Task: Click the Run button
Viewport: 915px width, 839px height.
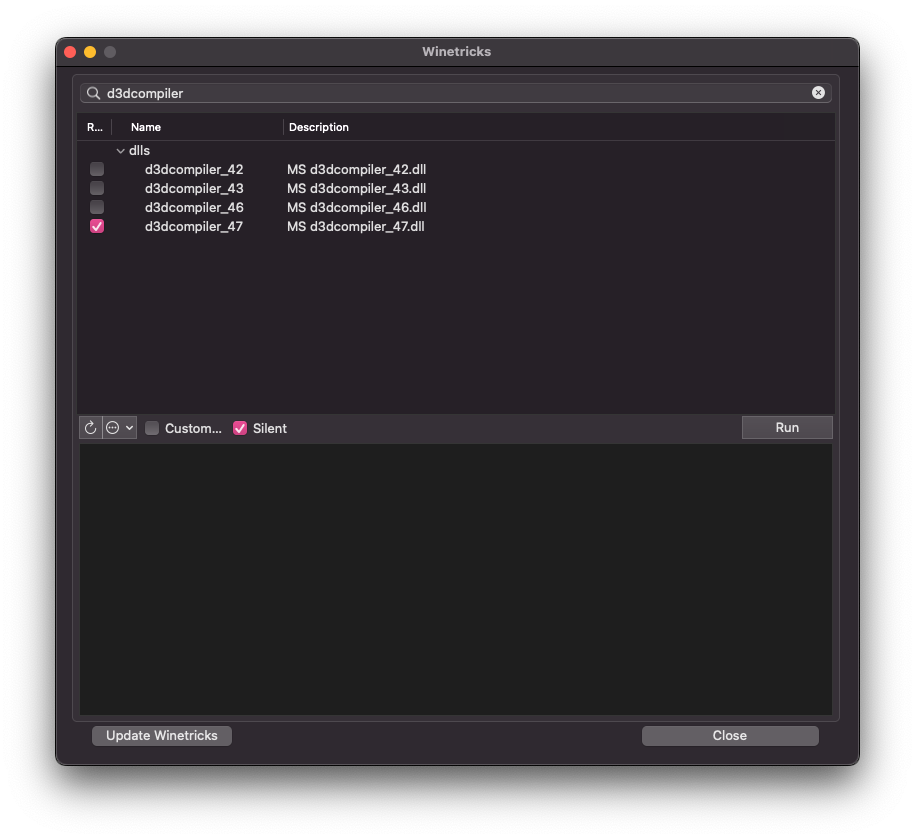Action: click(x=787, y=428)
